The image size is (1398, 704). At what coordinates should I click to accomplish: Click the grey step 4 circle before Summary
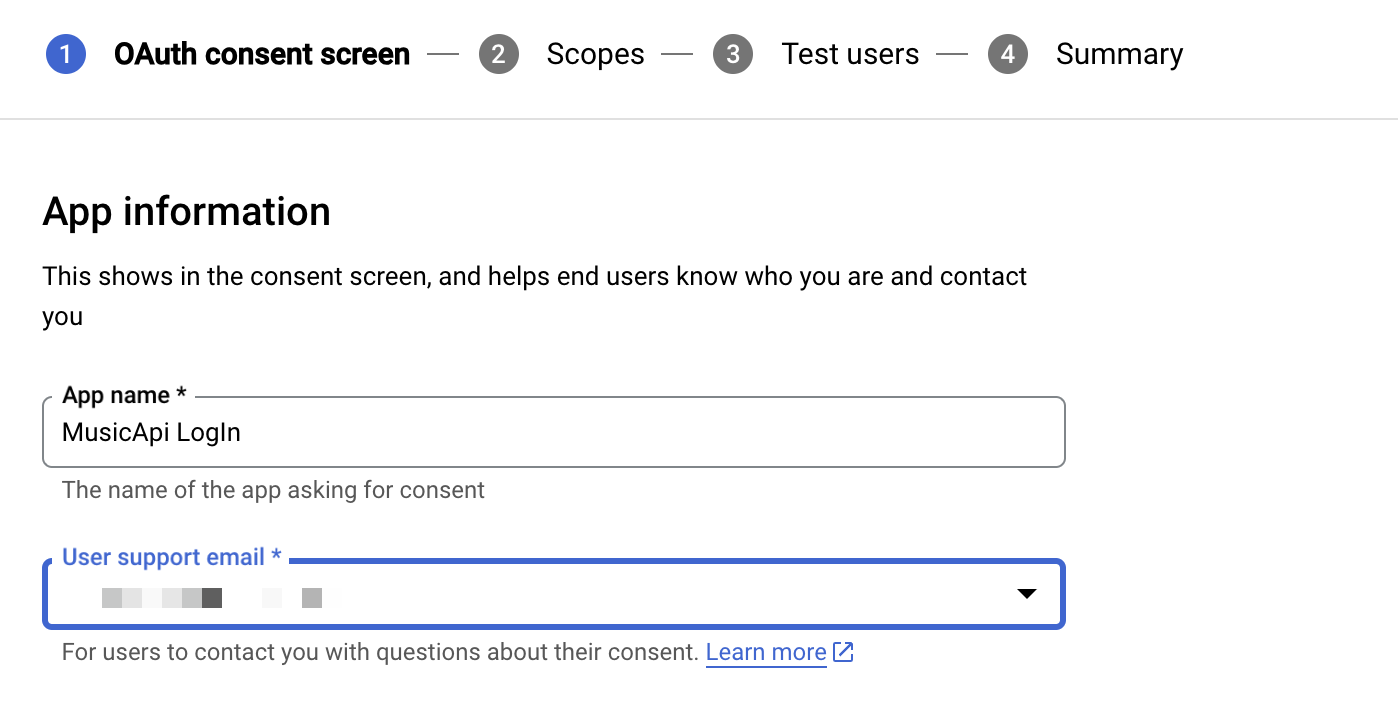tap(1008, 54)
